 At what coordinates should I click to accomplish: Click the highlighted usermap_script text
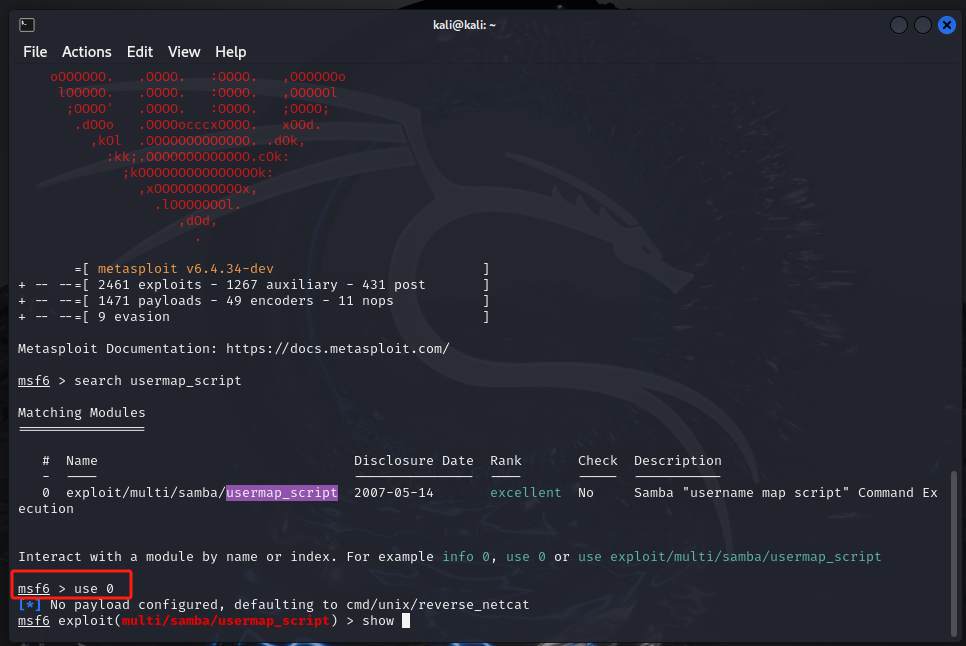[x=282, y=493]
